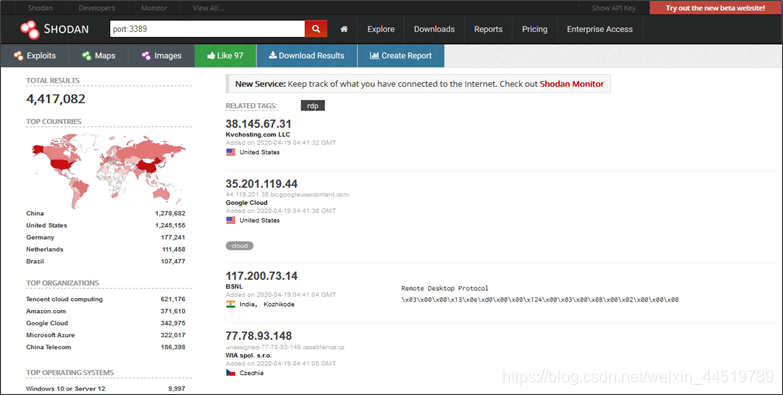Viewport: 783px width, 395px height.
Task: Click the bar chart icon on Create Report
Action: [375, 55]
